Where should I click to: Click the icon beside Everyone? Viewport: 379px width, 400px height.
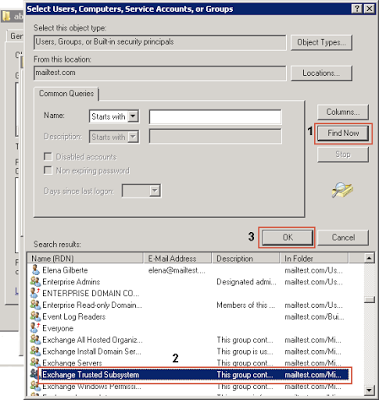35,328
